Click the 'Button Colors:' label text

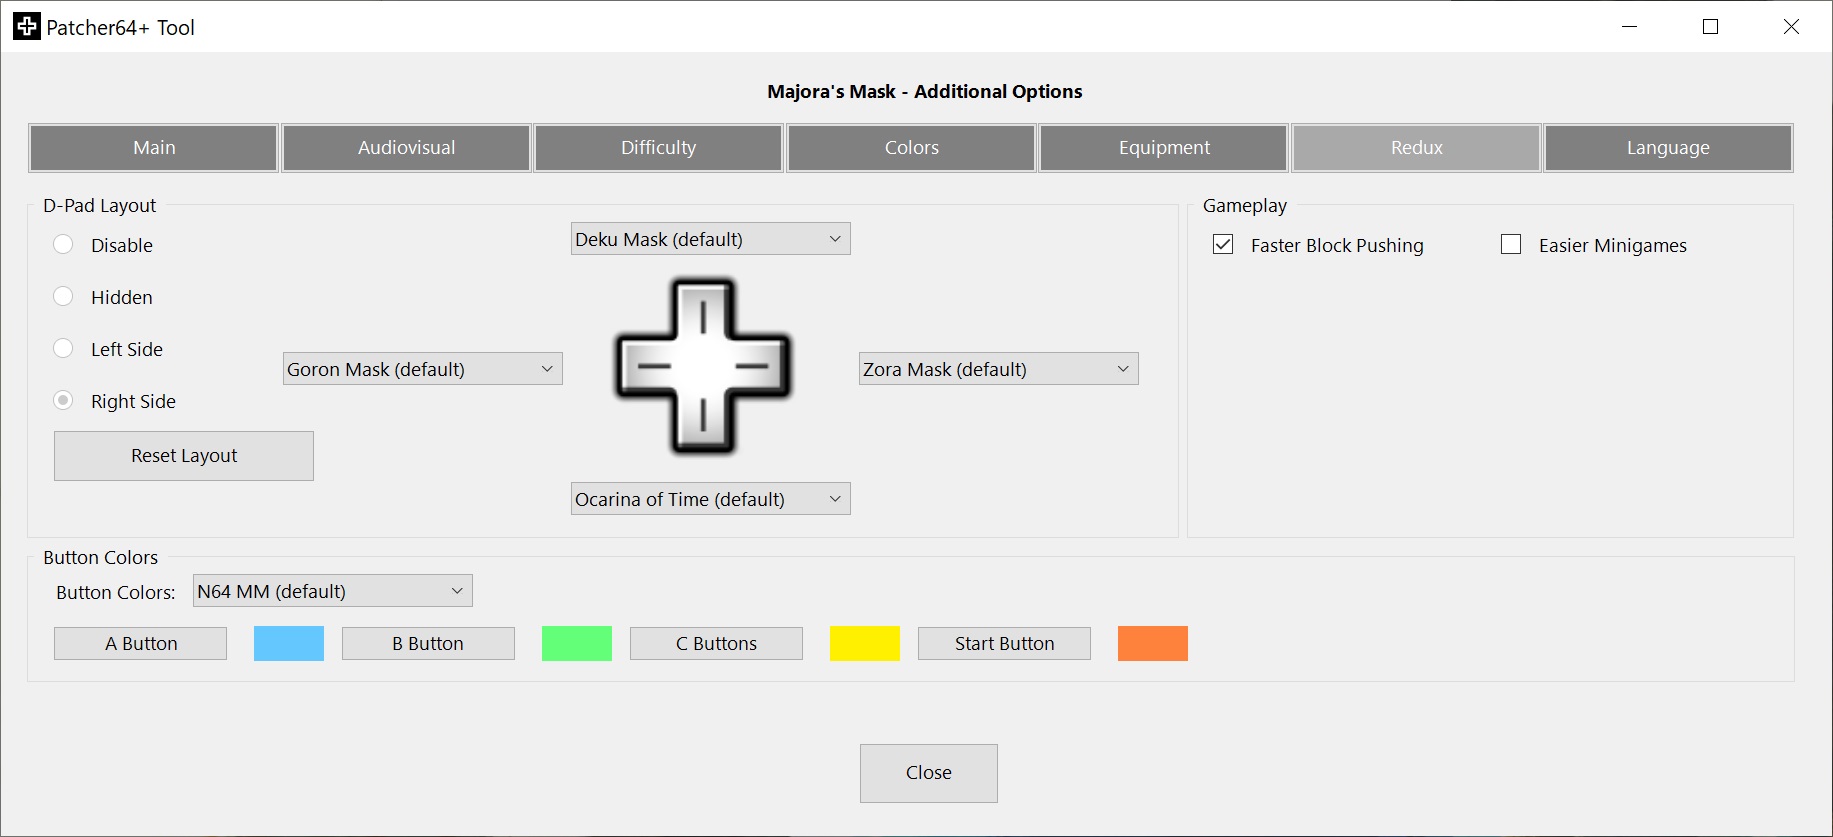116,592
